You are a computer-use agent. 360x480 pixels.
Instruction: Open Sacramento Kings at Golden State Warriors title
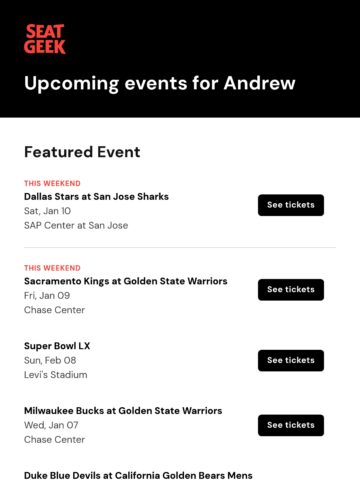[126, 281]
